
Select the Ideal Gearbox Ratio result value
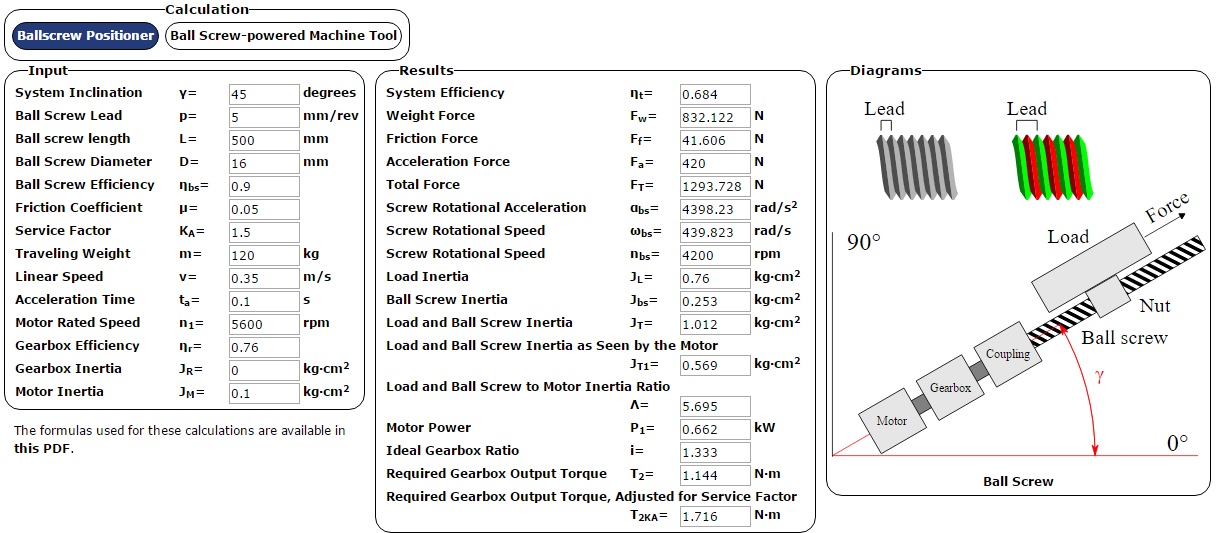[715, 452]
